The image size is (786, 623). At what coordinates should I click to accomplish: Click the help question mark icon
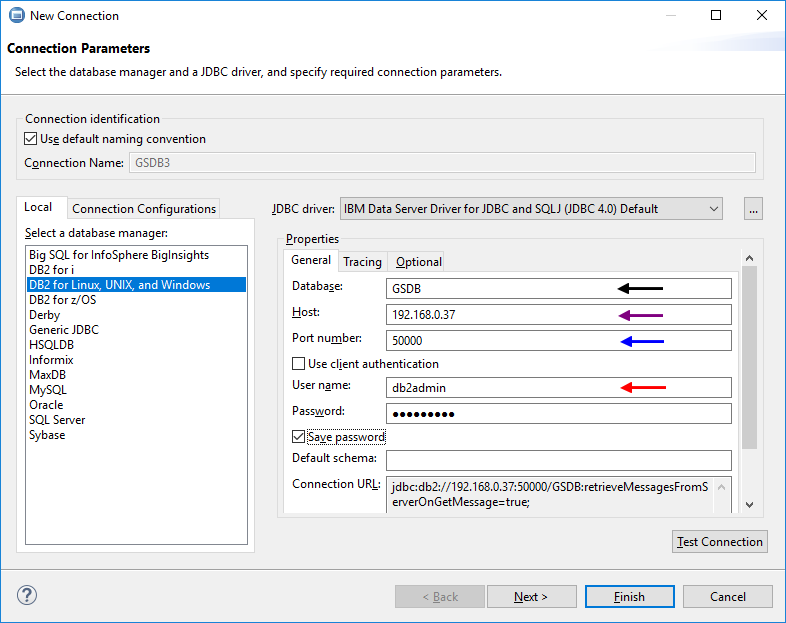pyautogui.click(x=27, y=596)
